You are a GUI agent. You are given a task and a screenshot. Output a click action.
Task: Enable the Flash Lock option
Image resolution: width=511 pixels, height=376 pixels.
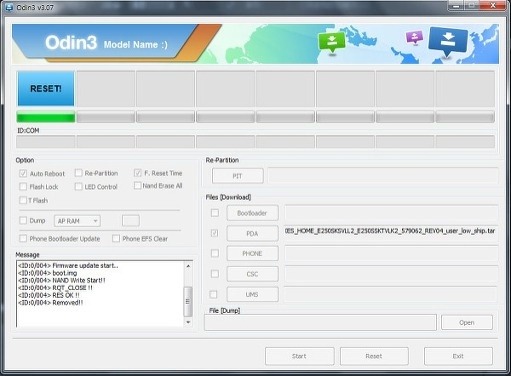pyautogui.click(x=23, y=187)
